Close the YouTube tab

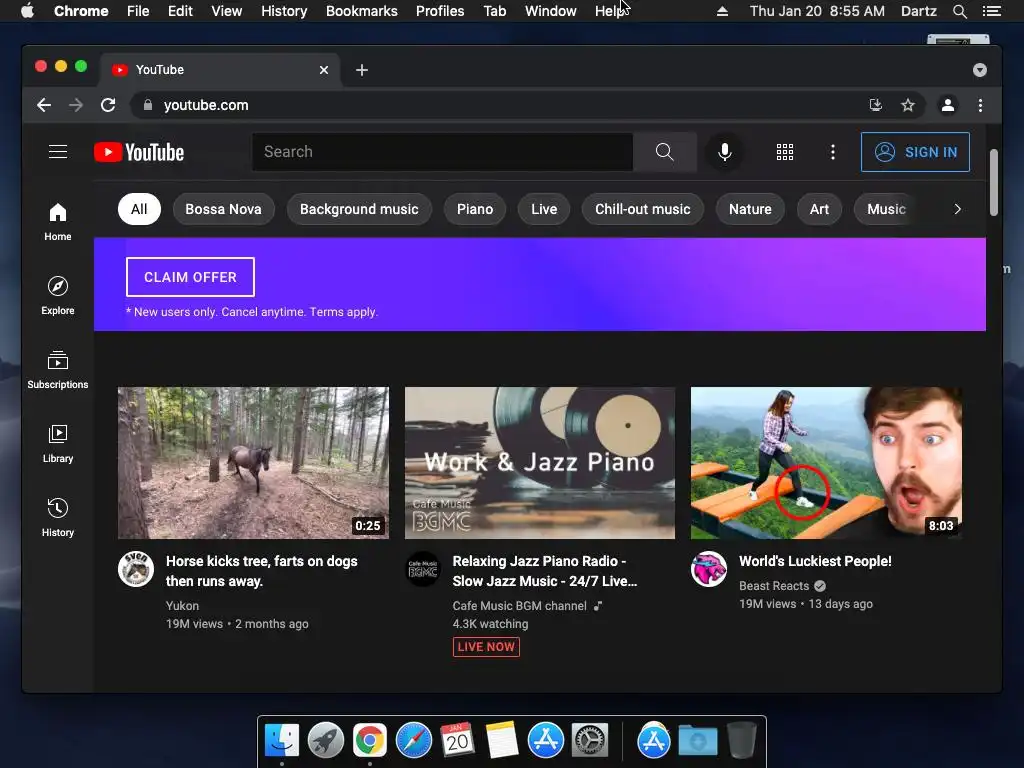[324, 70]
